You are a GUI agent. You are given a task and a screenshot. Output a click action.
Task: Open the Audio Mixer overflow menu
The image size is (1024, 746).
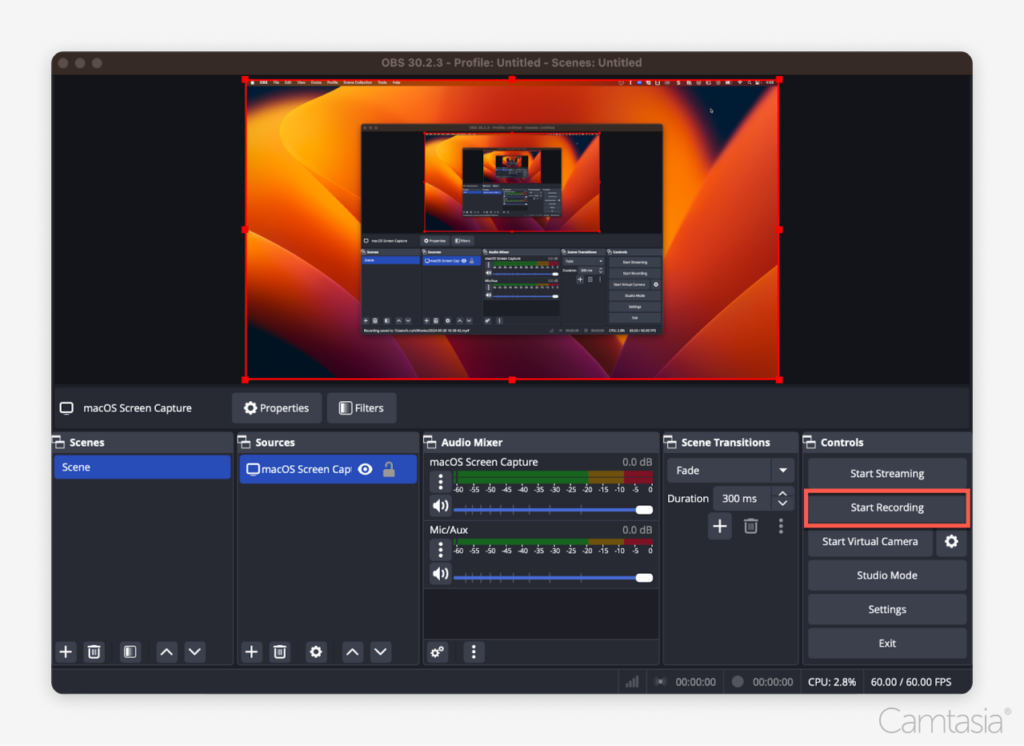[473, 652]
